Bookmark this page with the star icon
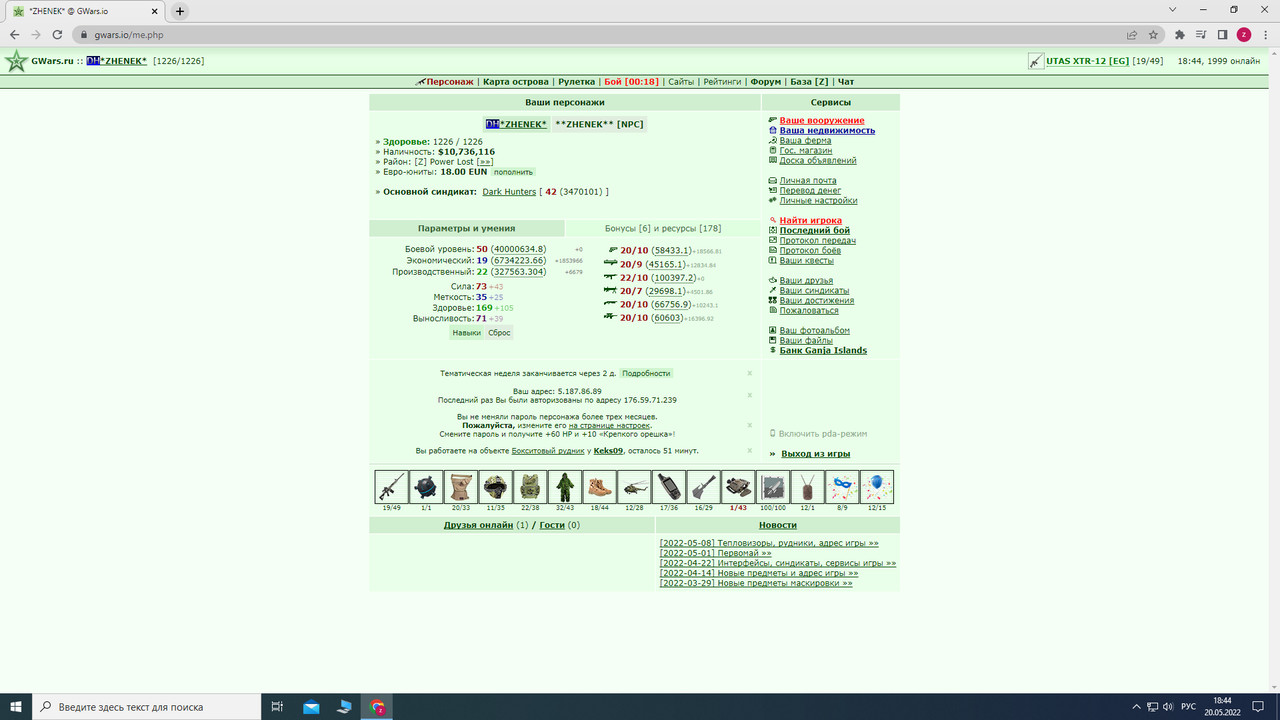Viewport: 1280px width, 720px height. [1153, 34]
